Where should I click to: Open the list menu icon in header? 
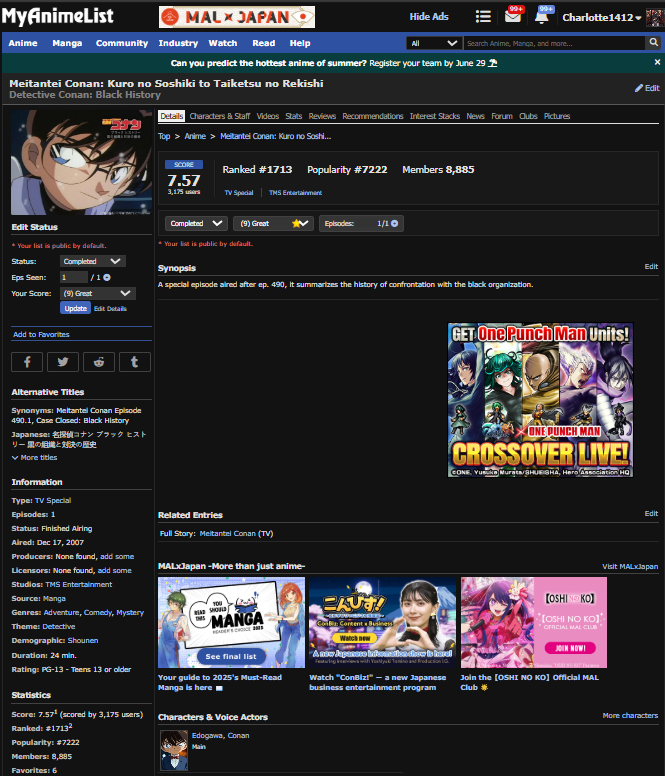[484, 17]
